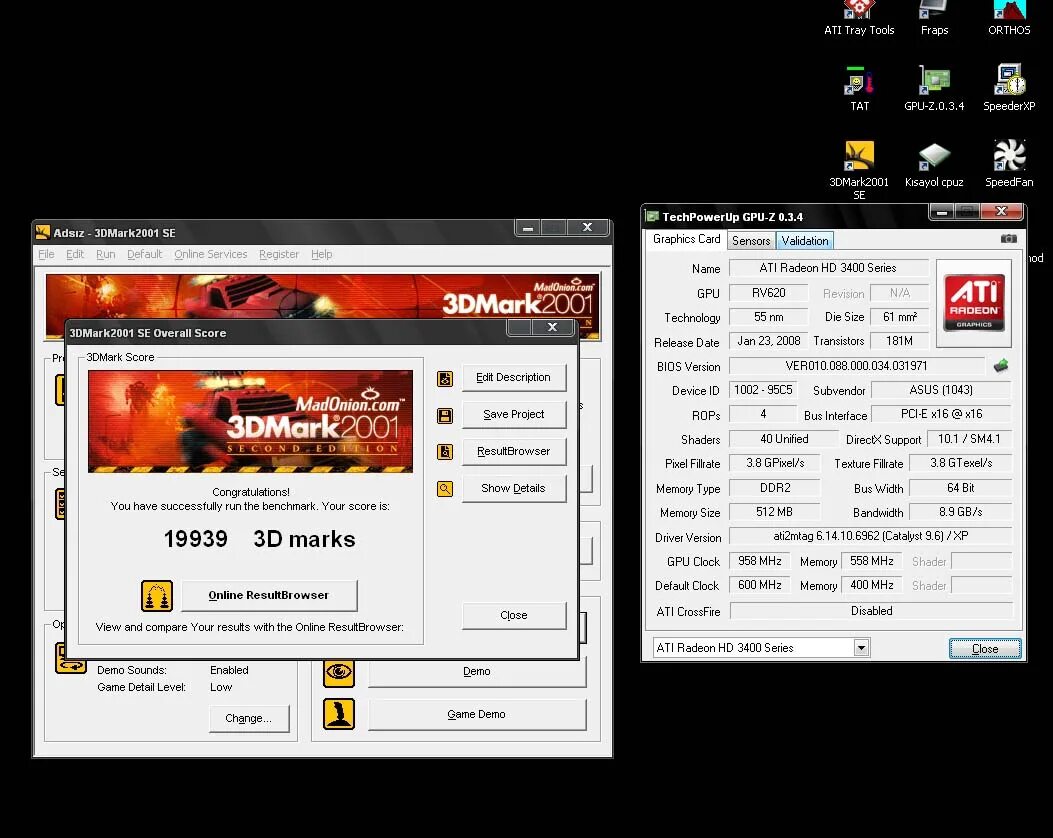Click the Save Project floppy icon
The height and width of the screenshot is (838, 1053).
coord(445,416)
